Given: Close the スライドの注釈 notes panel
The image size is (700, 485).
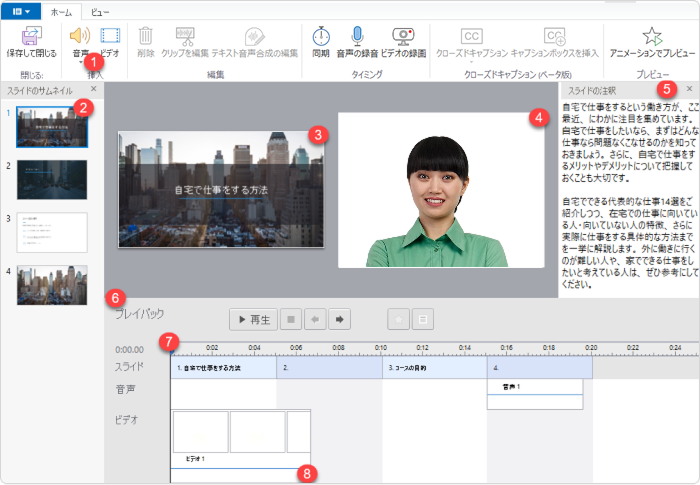Looking at the screenshot, I should pyautogui.click(x=689, y=90).
